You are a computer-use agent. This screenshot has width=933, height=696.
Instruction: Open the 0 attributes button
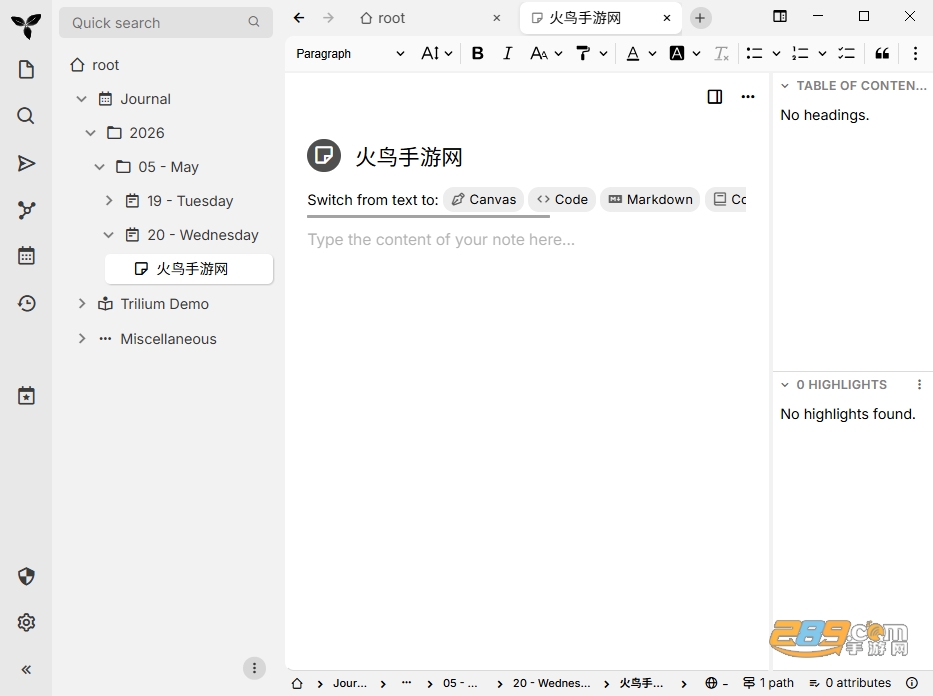[850, 683]
